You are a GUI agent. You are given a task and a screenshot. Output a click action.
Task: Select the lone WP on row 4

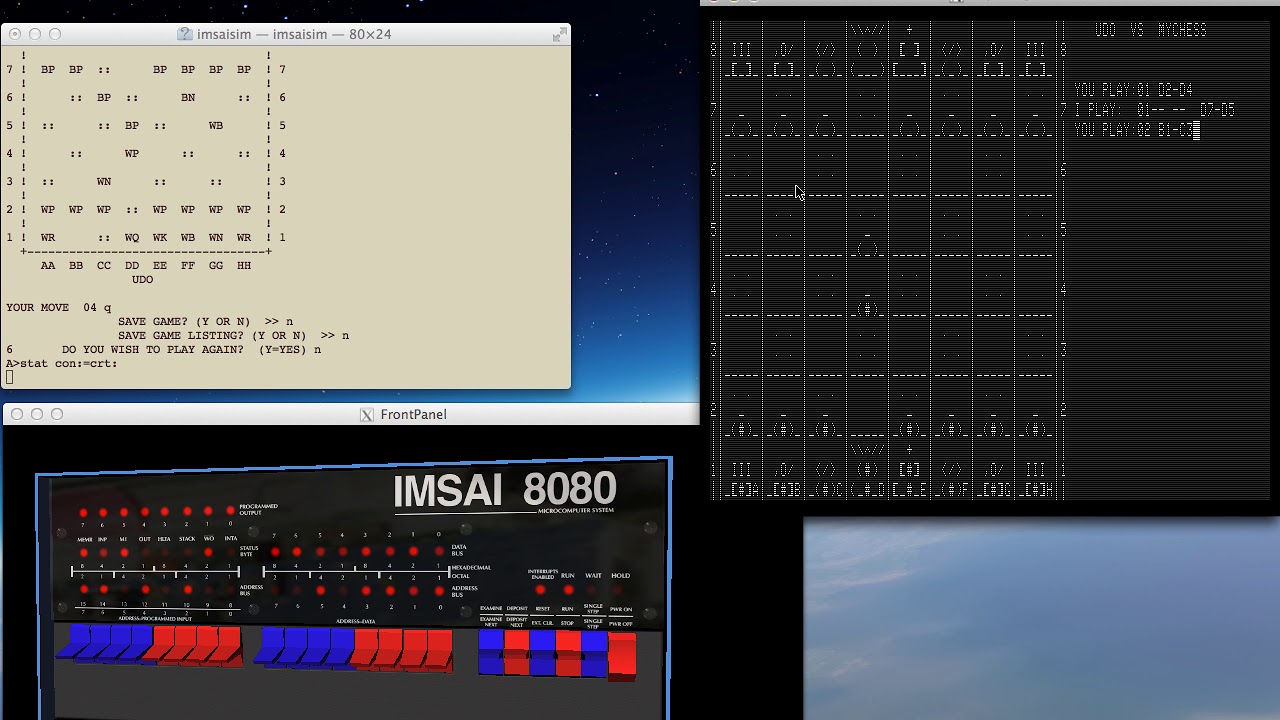[132, 154]
